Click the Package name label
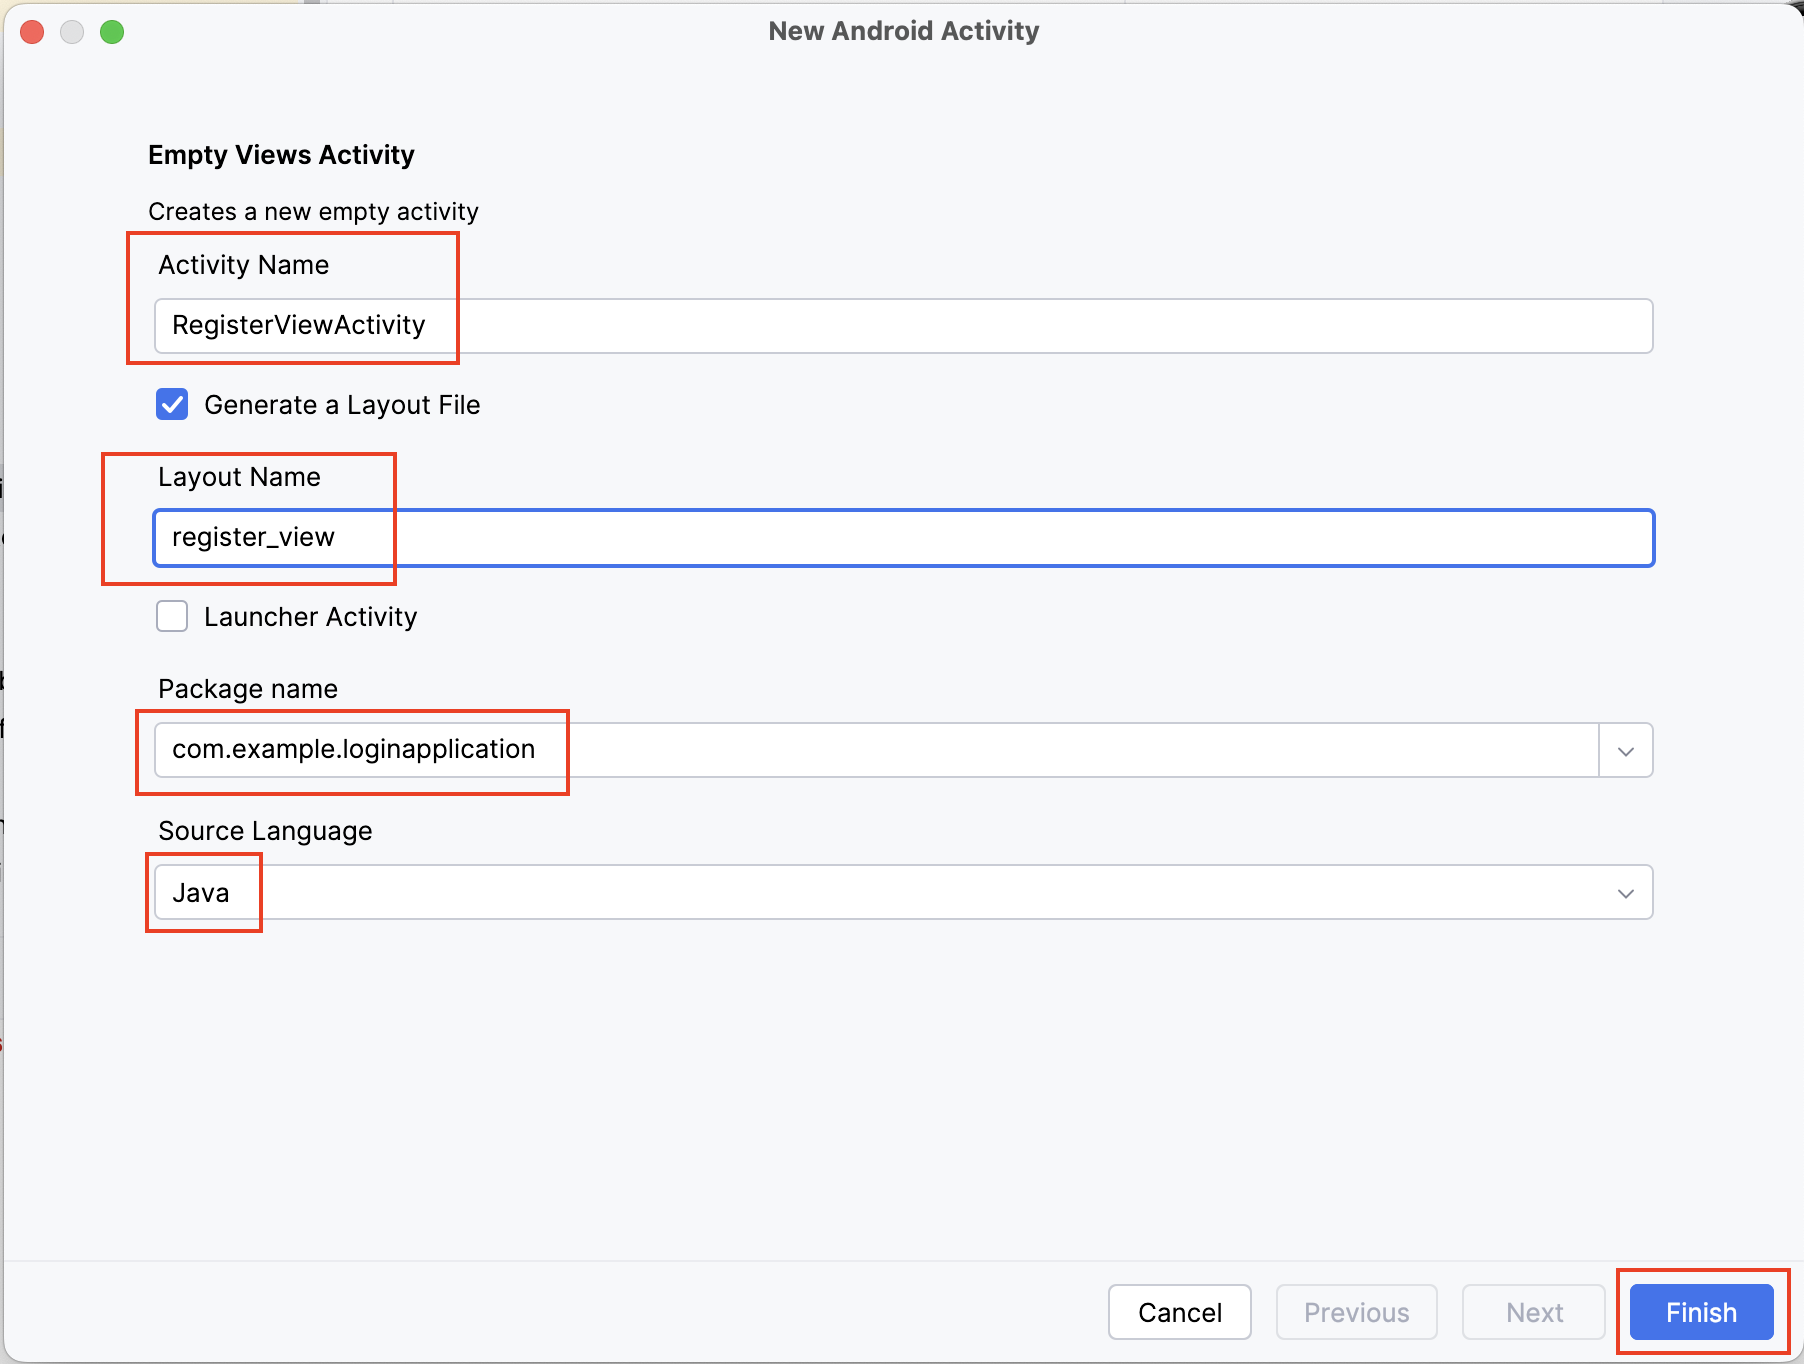Image resolution: width=1804 pixels, height=1364 pixels. click(x=248, y=689)
